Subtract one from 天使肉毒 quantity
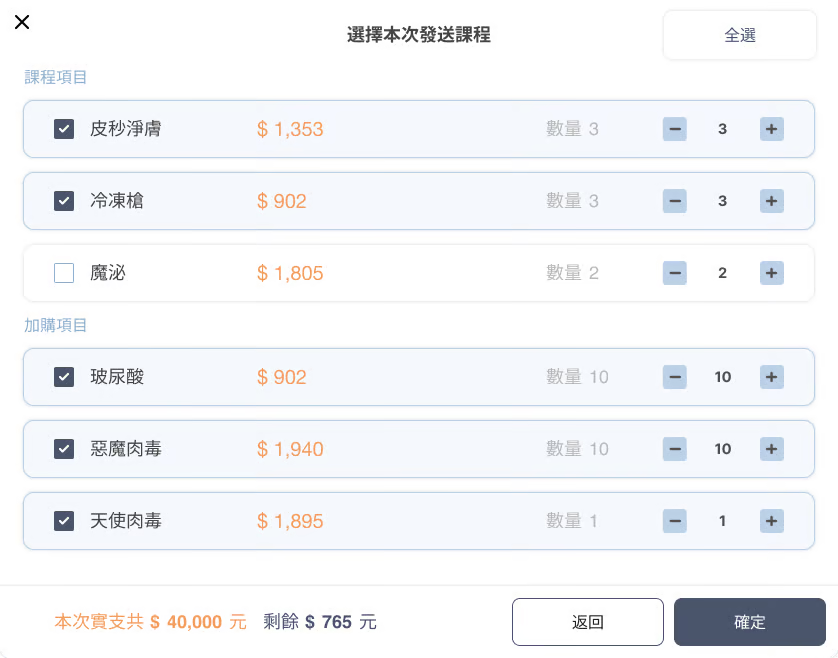Screen dimensions: 838x658 (x=675, y=521)
